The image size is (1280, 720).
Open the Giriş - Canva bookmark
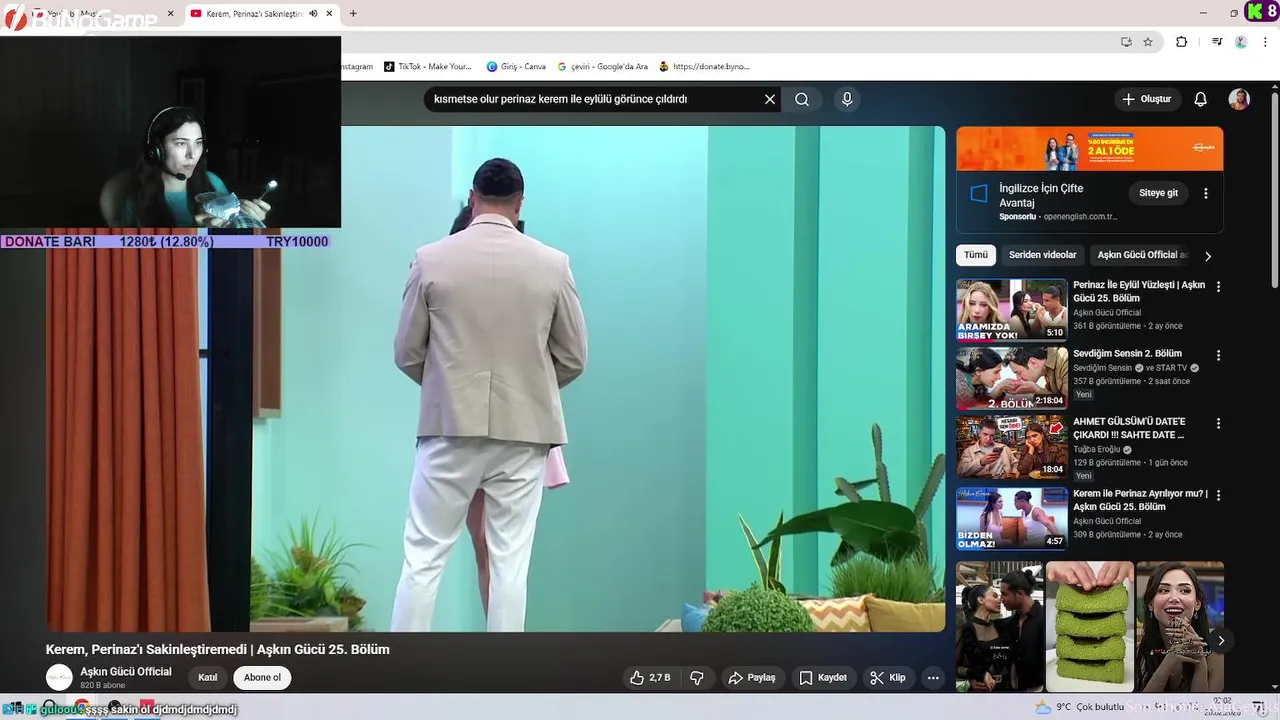[x=516, y=66]
